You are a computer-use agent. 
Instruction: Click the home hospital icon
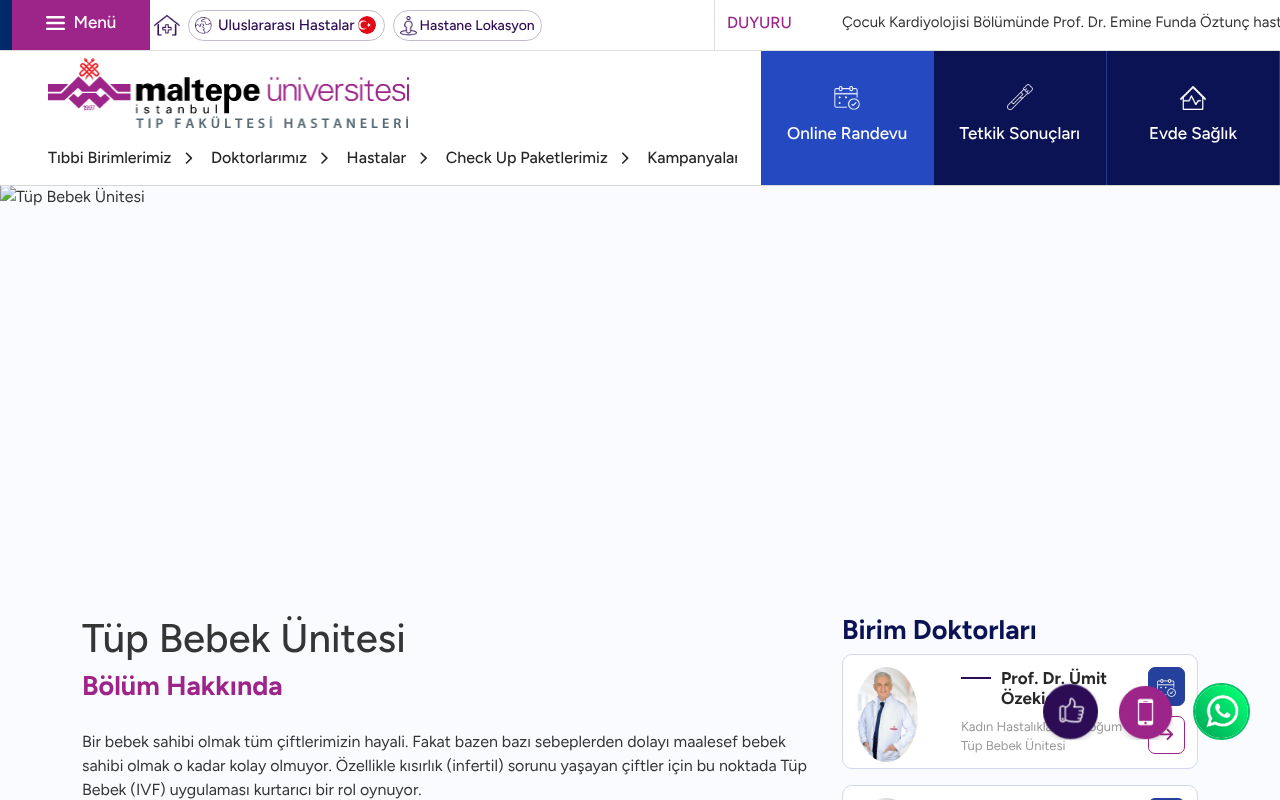[x=167, y=25]
